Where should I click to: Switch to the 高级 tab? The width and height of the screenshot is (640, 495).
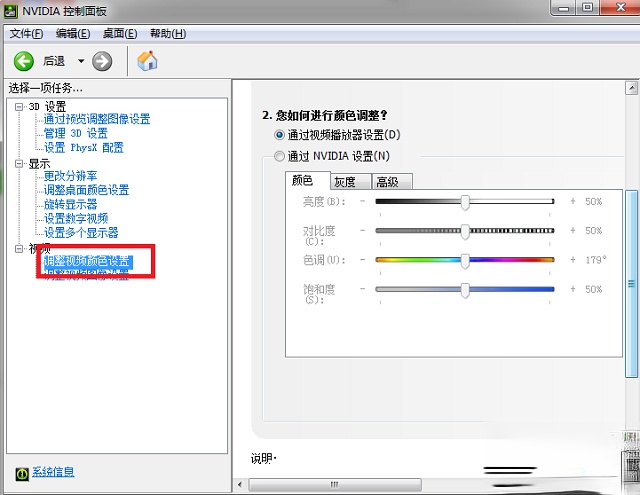tap(392, 182)
